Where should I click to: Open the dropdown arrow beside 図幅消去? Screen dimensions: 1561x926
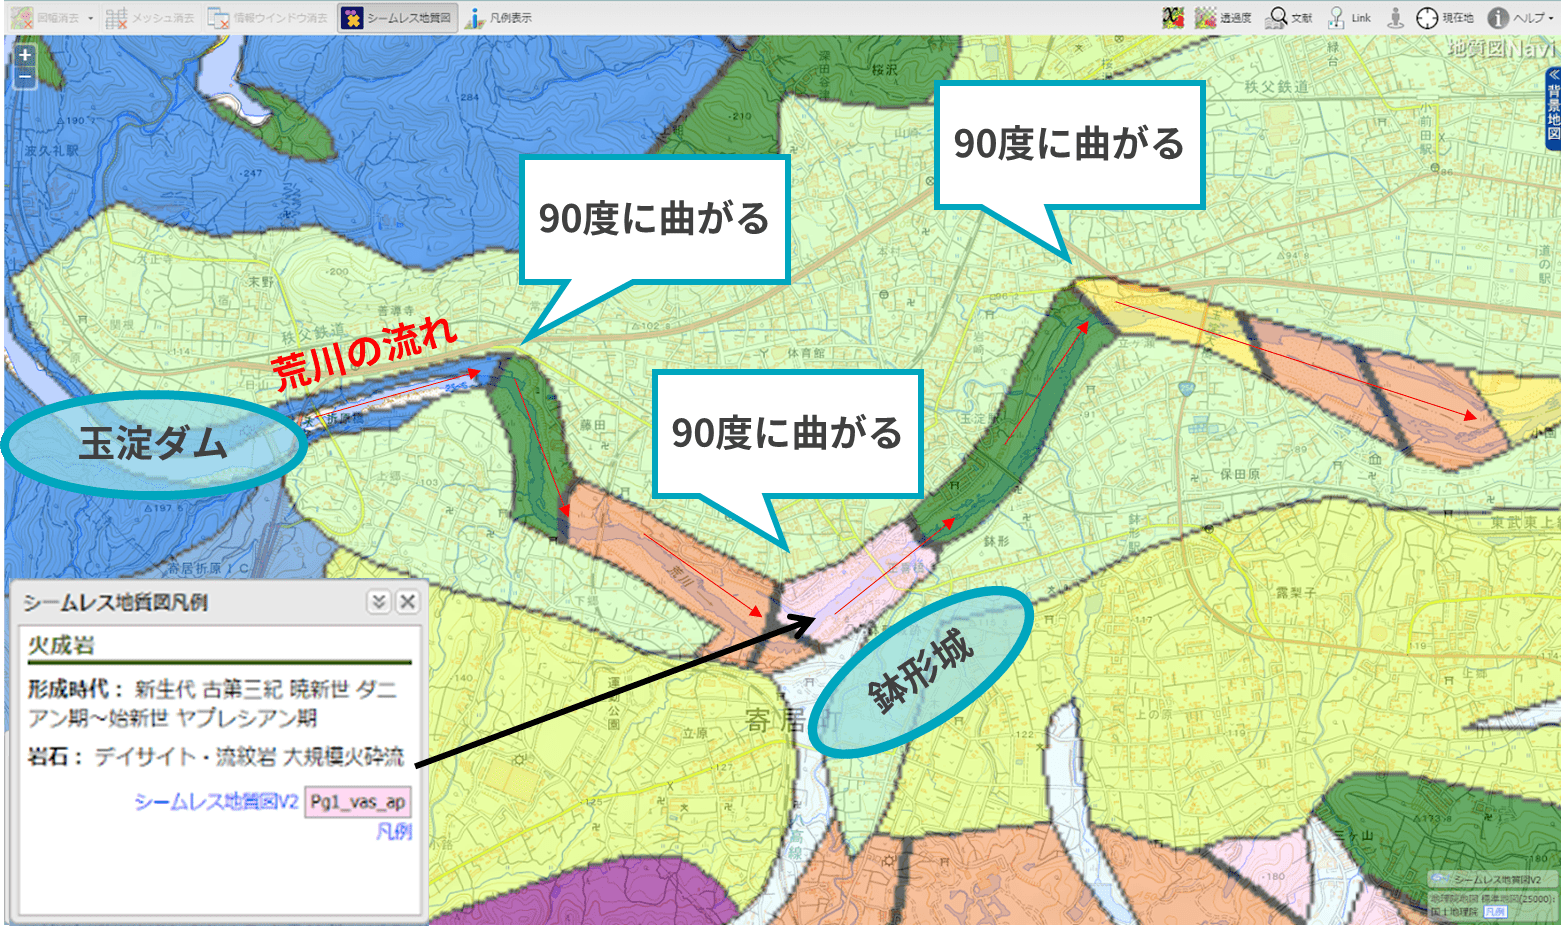point(91,18)
